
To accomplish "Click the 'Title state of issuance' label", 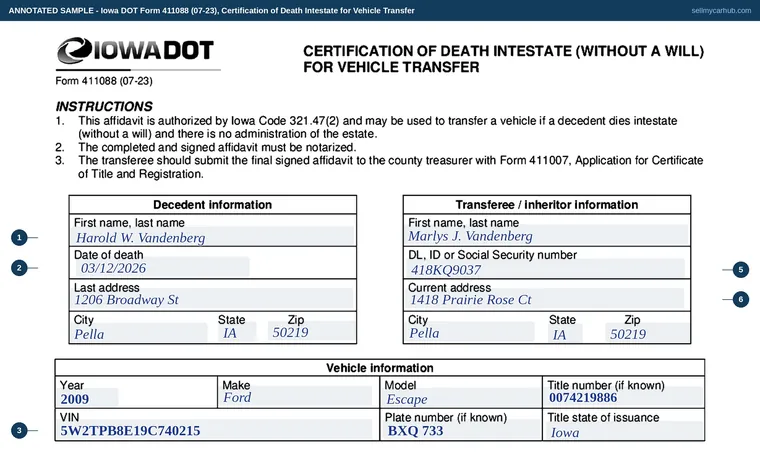I will 603,417.
